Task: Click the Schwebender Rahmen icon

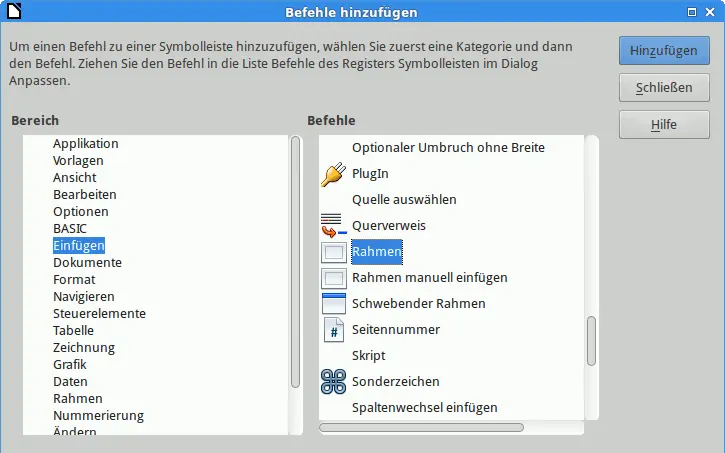Action: click(x=332, y=304)
